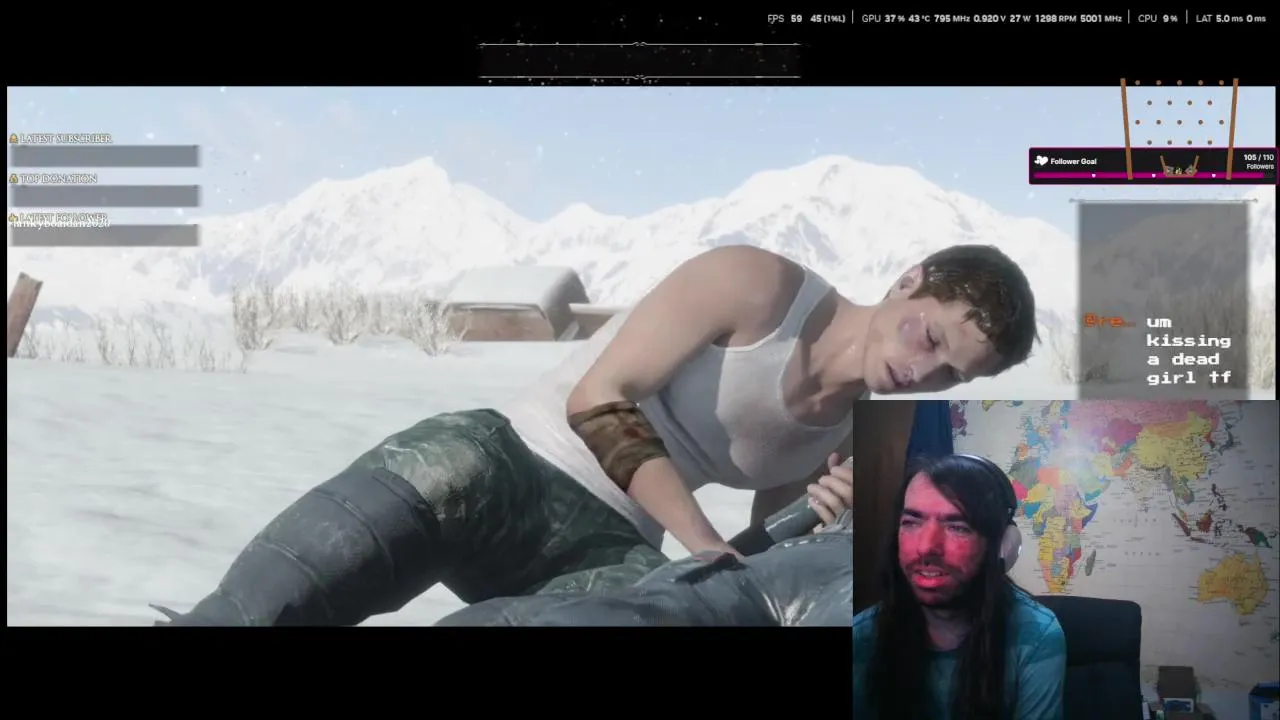Viewport: 1280px width, 720px height.
Task: Click the gray Latest Subscriber name box
Action: 105,156
